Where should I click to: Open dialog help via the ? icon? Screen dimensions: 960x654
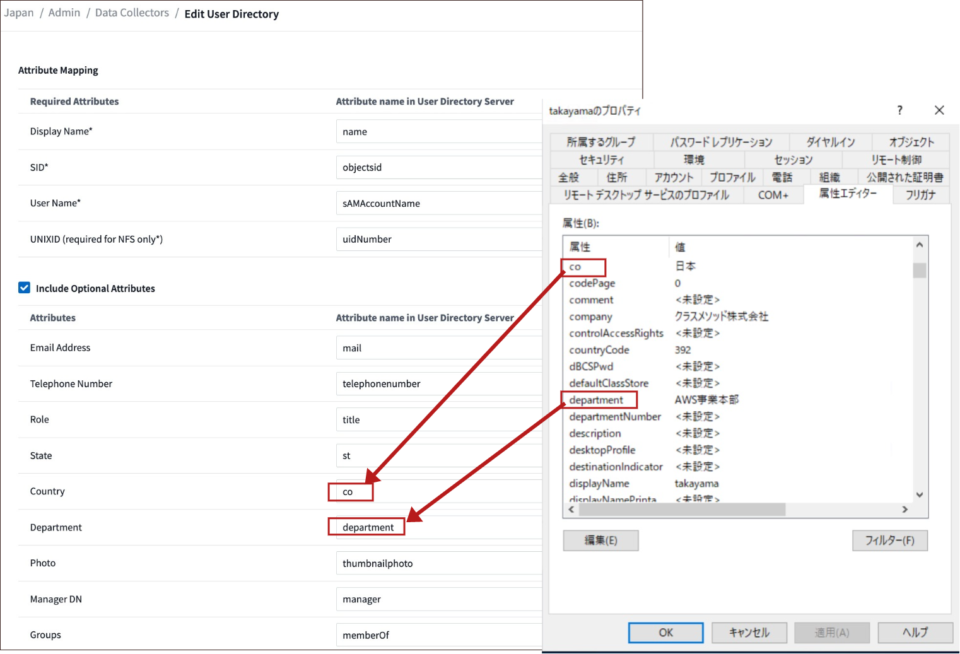899,110
